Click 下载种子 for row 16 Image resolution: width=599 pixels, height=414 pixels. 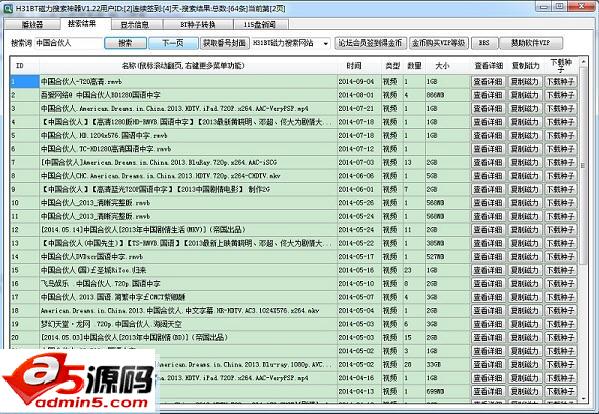560,283
